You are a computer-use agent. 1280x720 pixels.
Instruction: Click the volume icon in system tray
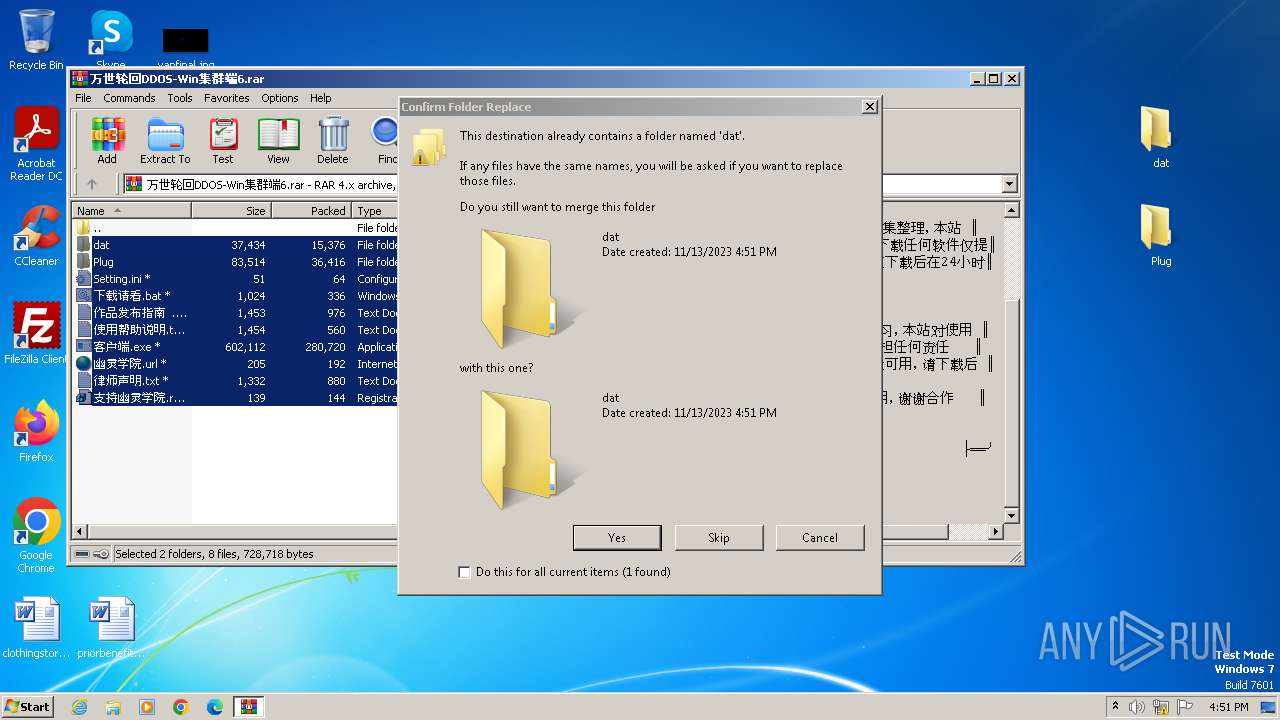tap(1136, 707)
